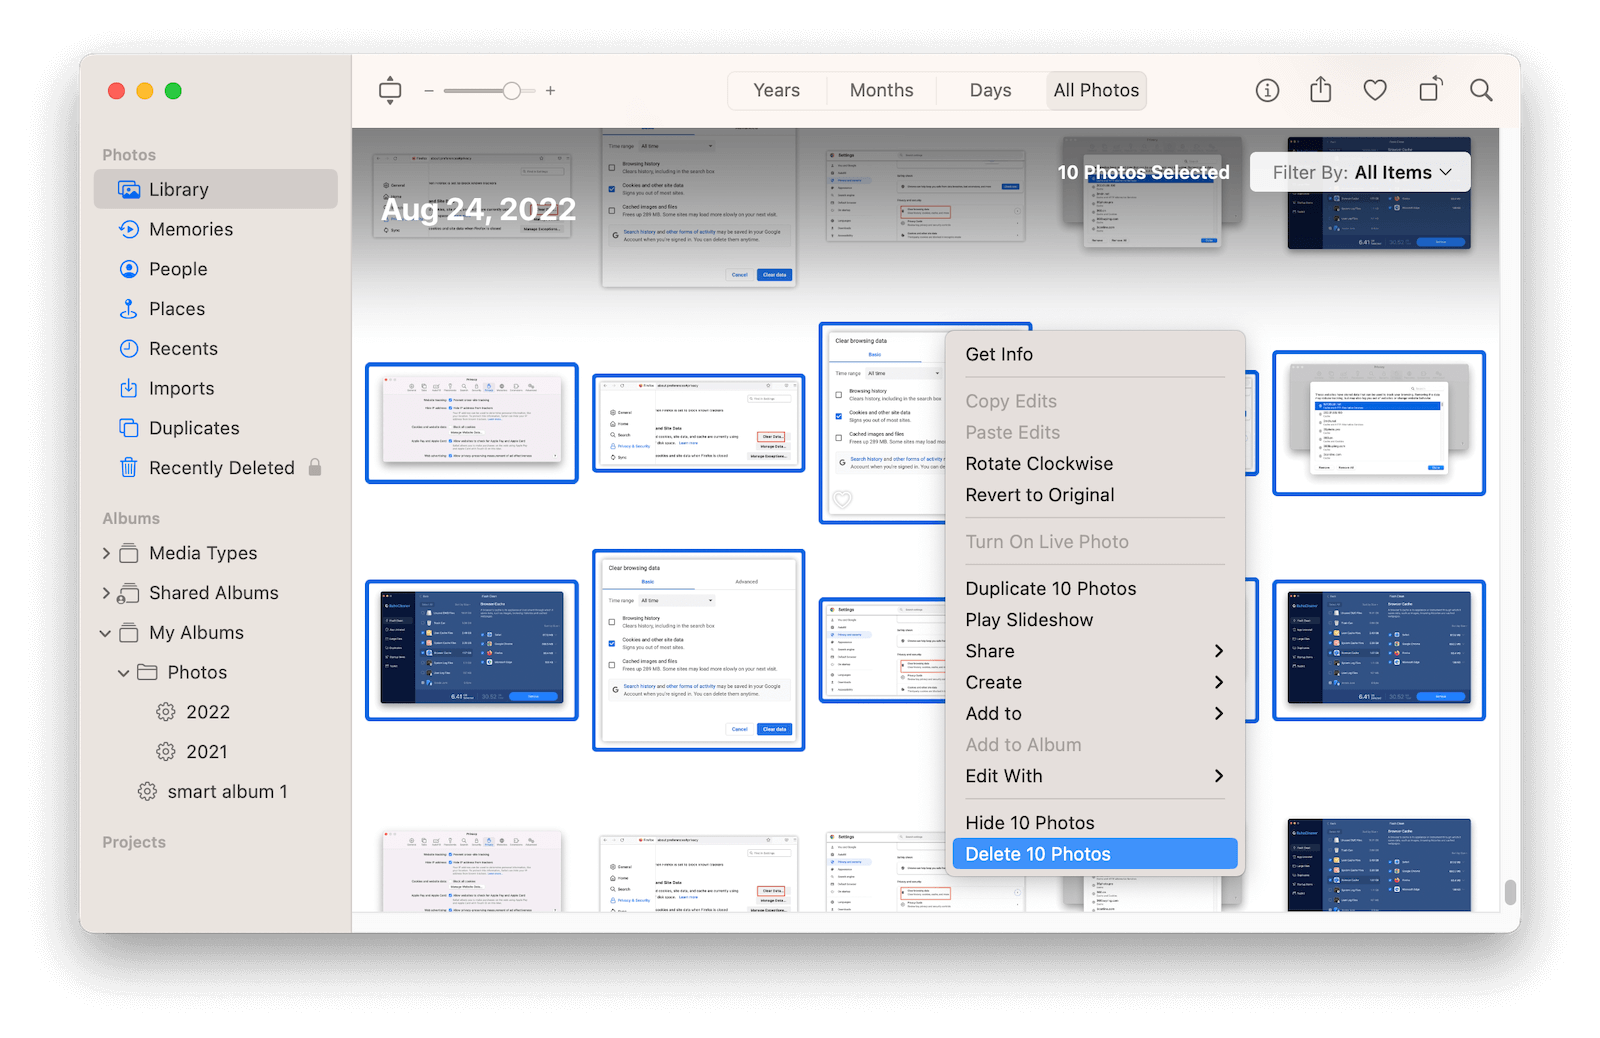
Task: Click the aspect ratio toggle icon in toolbar
Action: (390, 90)
